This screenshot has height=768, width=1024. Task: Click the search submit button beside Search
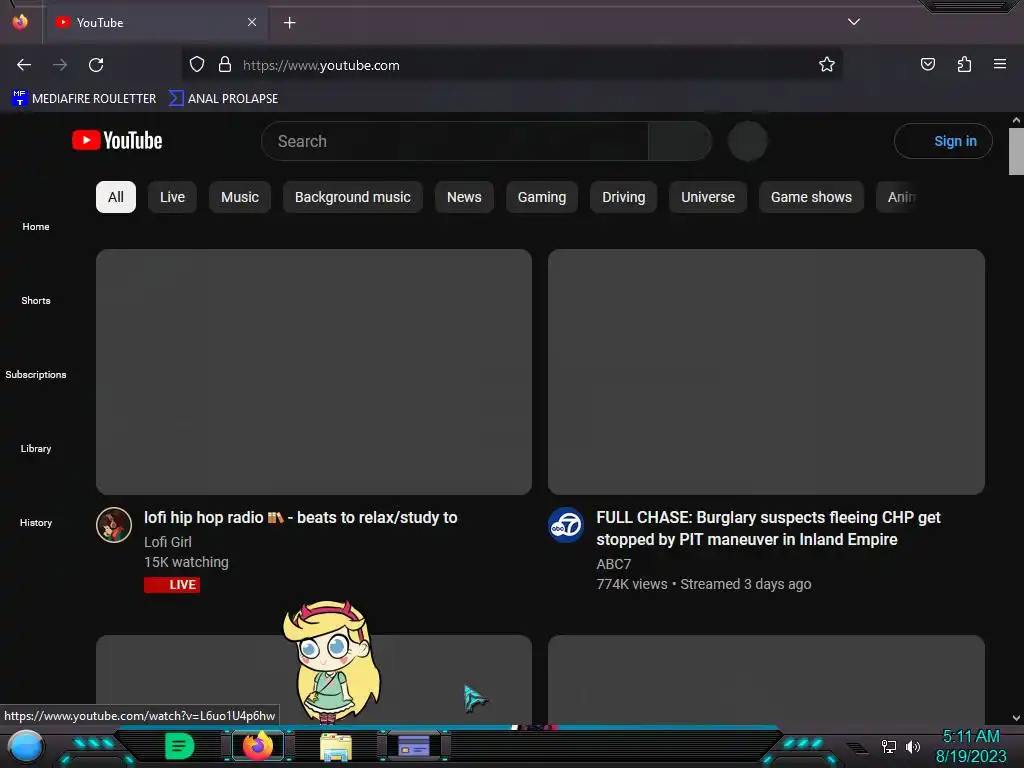(680, 141)
